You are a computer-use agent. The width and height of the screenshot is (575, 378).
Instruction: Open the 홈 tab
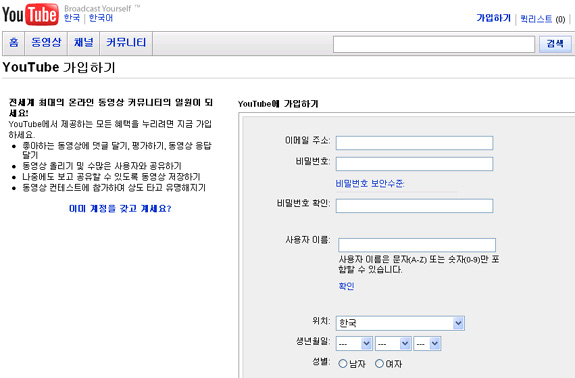(x=14, y=43)
